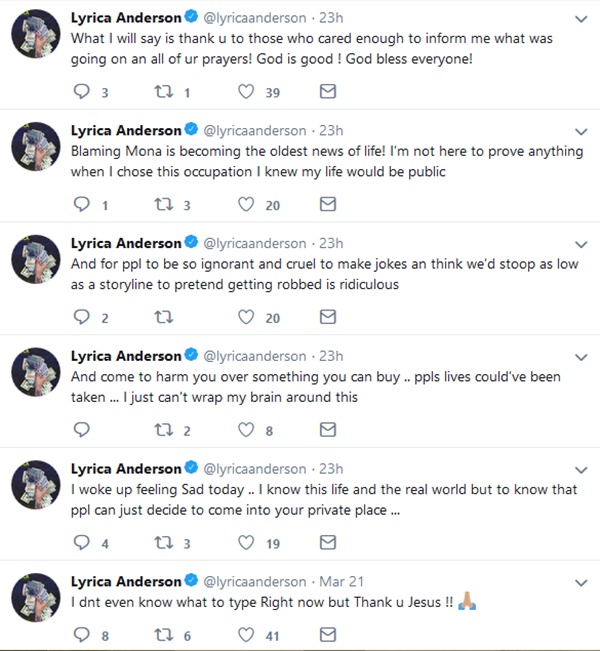
Task: Retweet the 'Blaming Mona' tweet
Action: [164, 204]
